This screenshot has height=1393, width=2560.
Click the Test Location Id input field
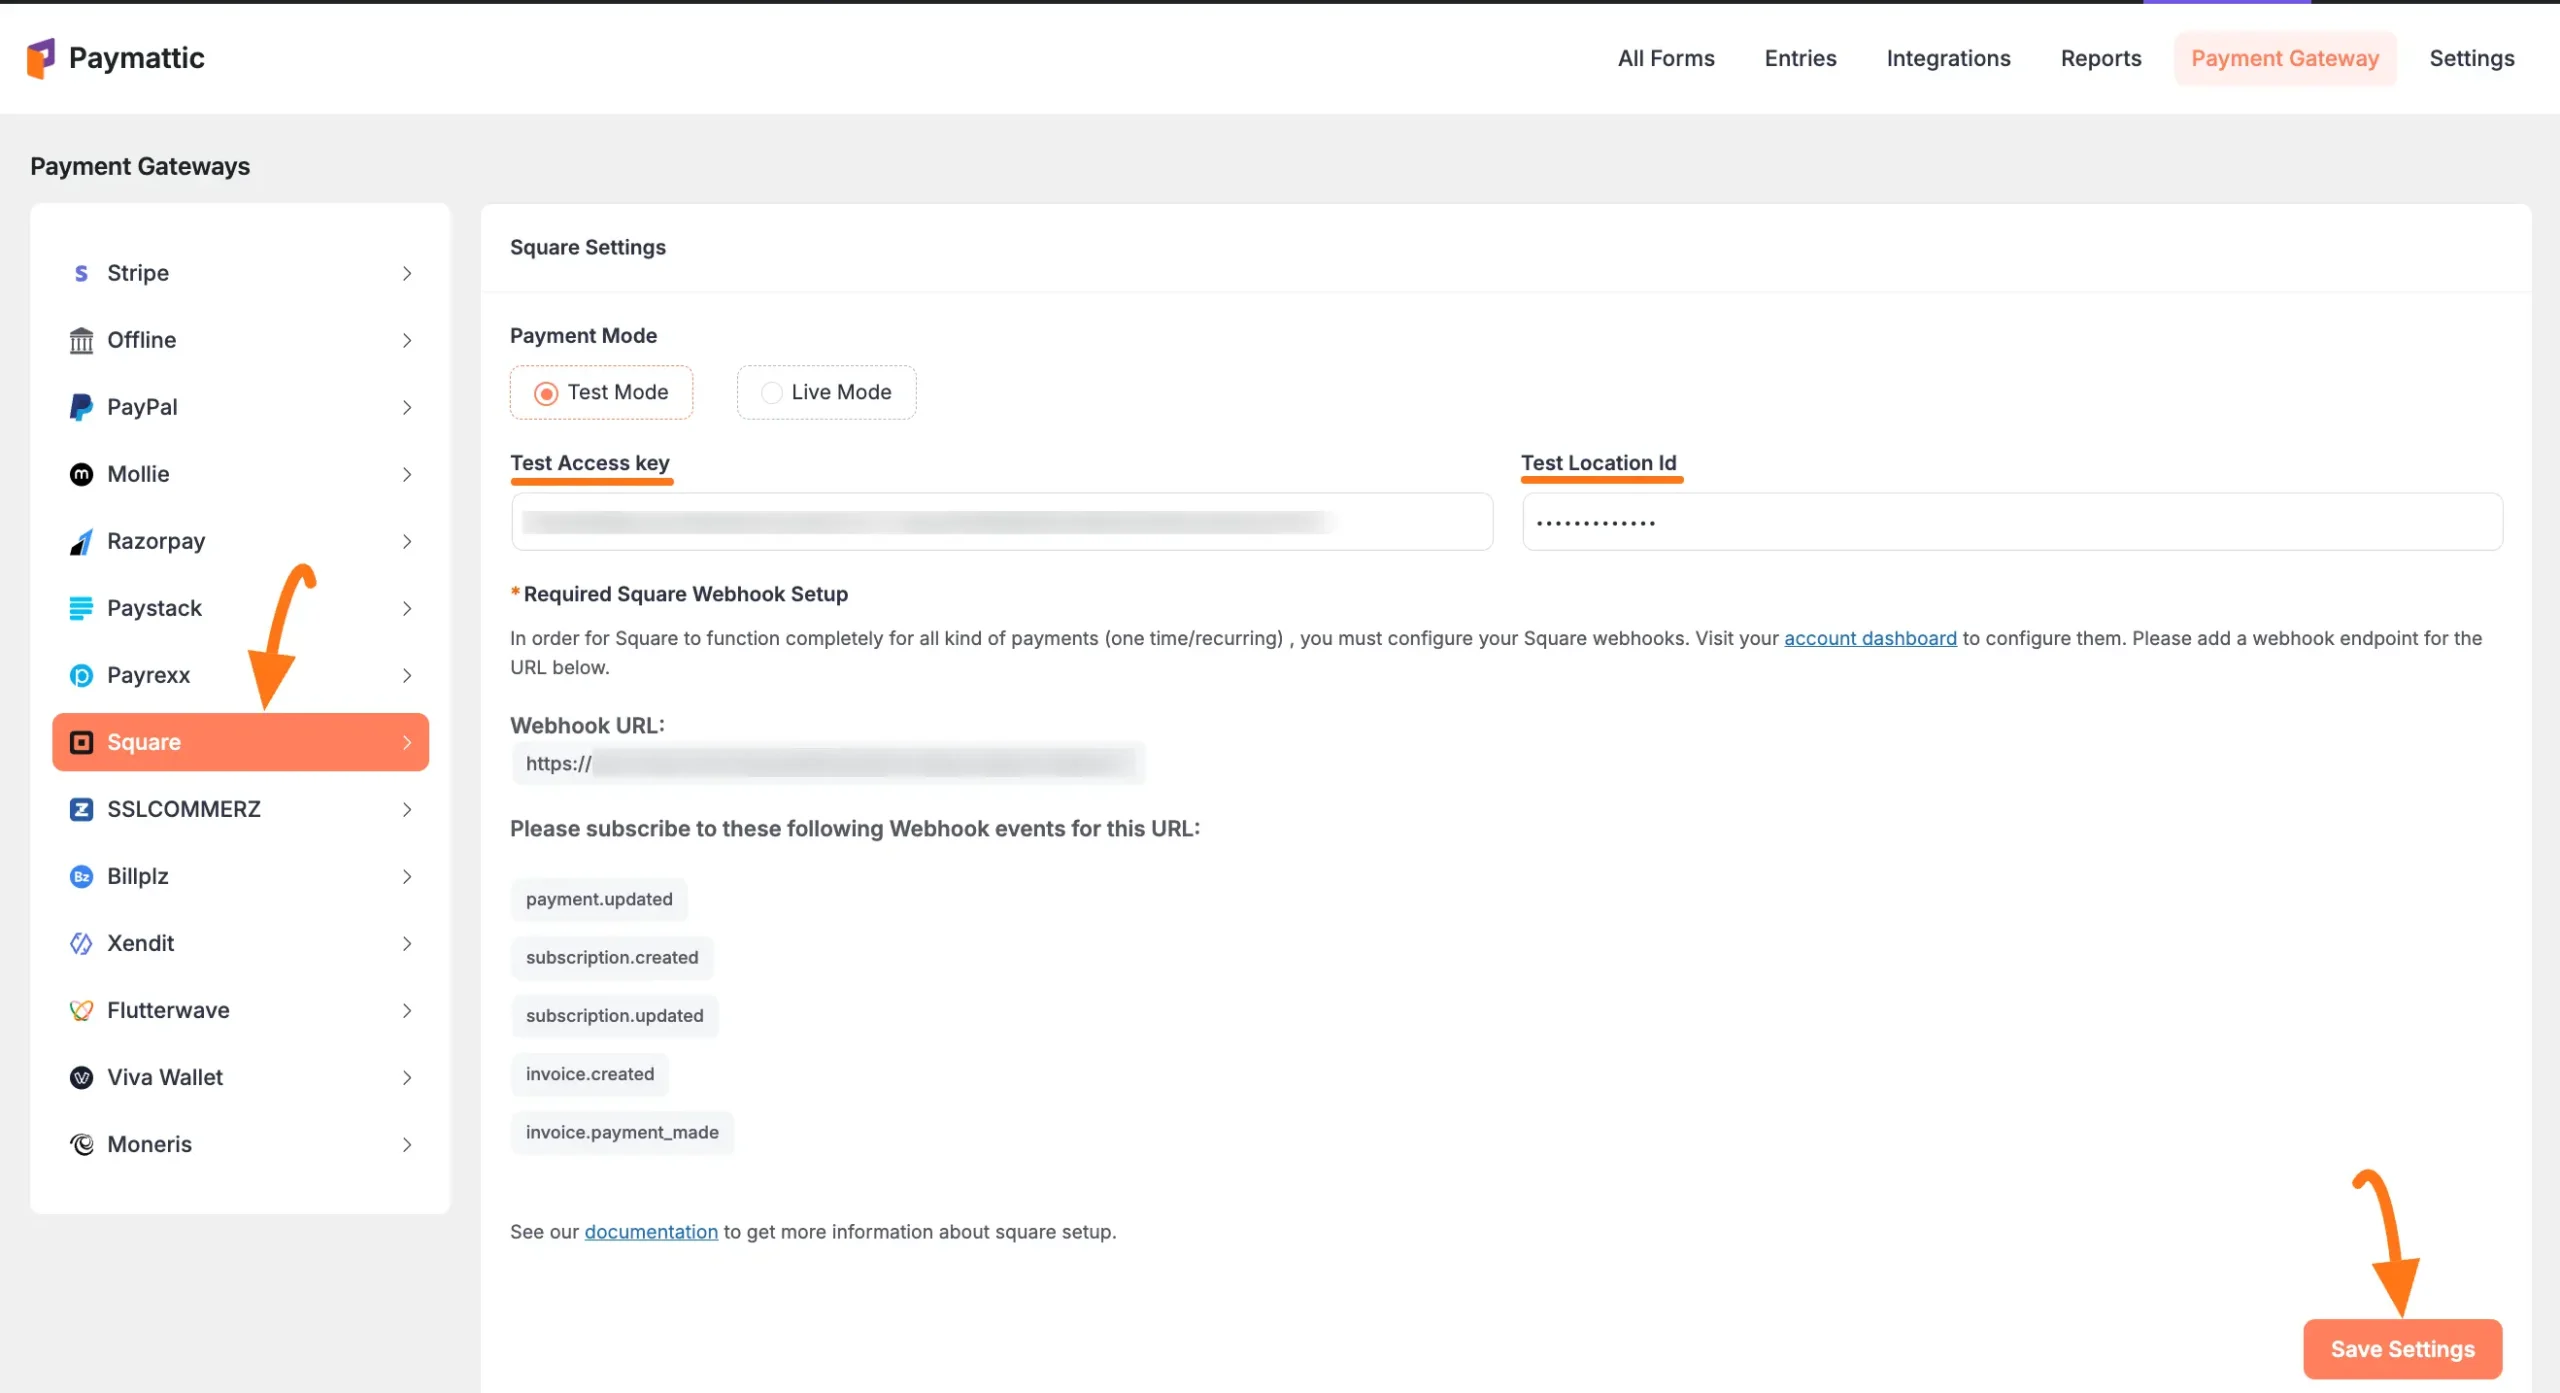(2010, 521)
